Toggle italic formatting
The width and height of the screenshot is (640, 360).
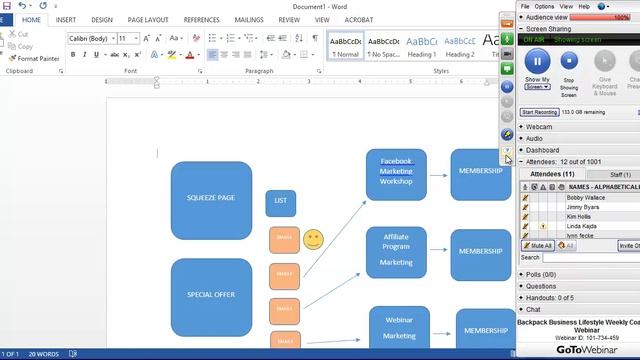point(84,54)
